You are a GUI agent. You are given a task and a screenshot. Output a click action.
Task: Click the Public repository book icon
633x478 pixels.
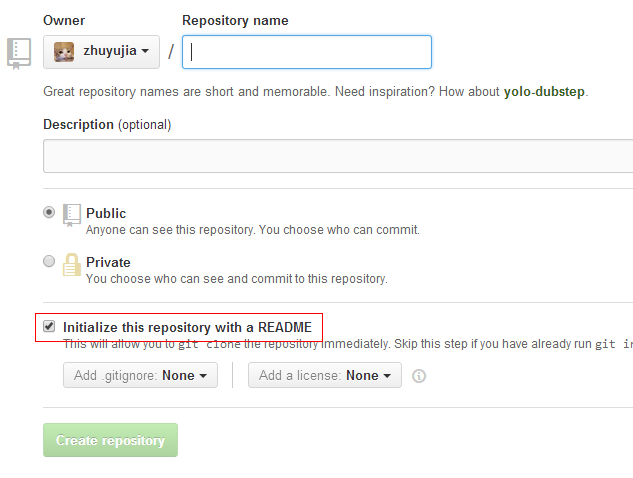(71, 215)
